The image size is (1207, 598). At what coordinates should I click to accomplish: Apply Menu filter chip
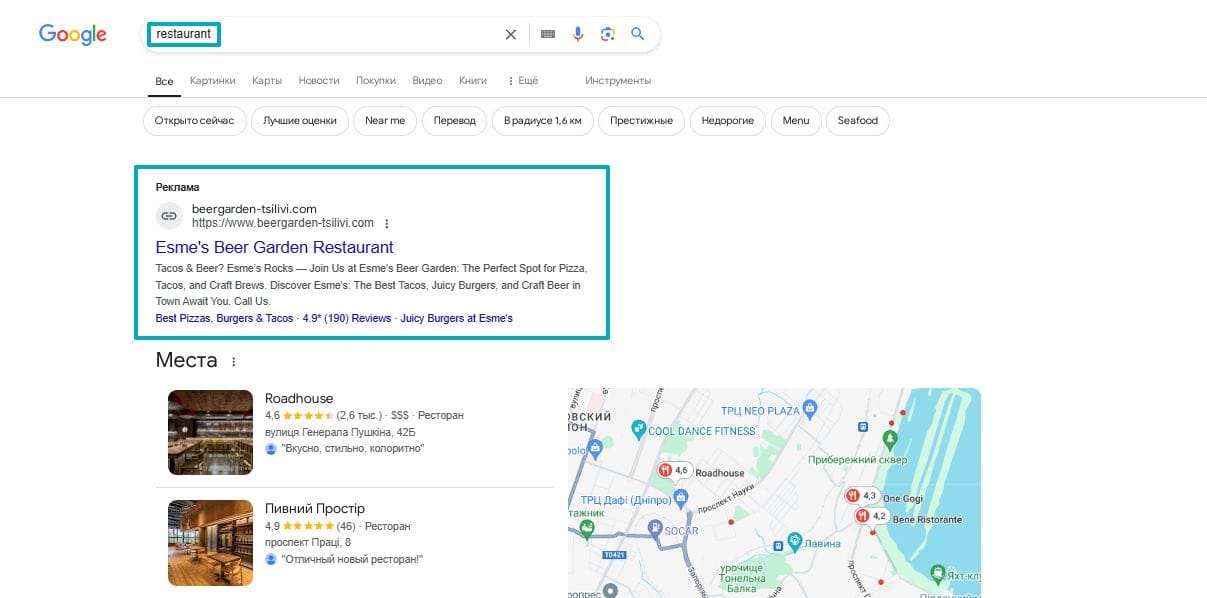tap(796, 121)
